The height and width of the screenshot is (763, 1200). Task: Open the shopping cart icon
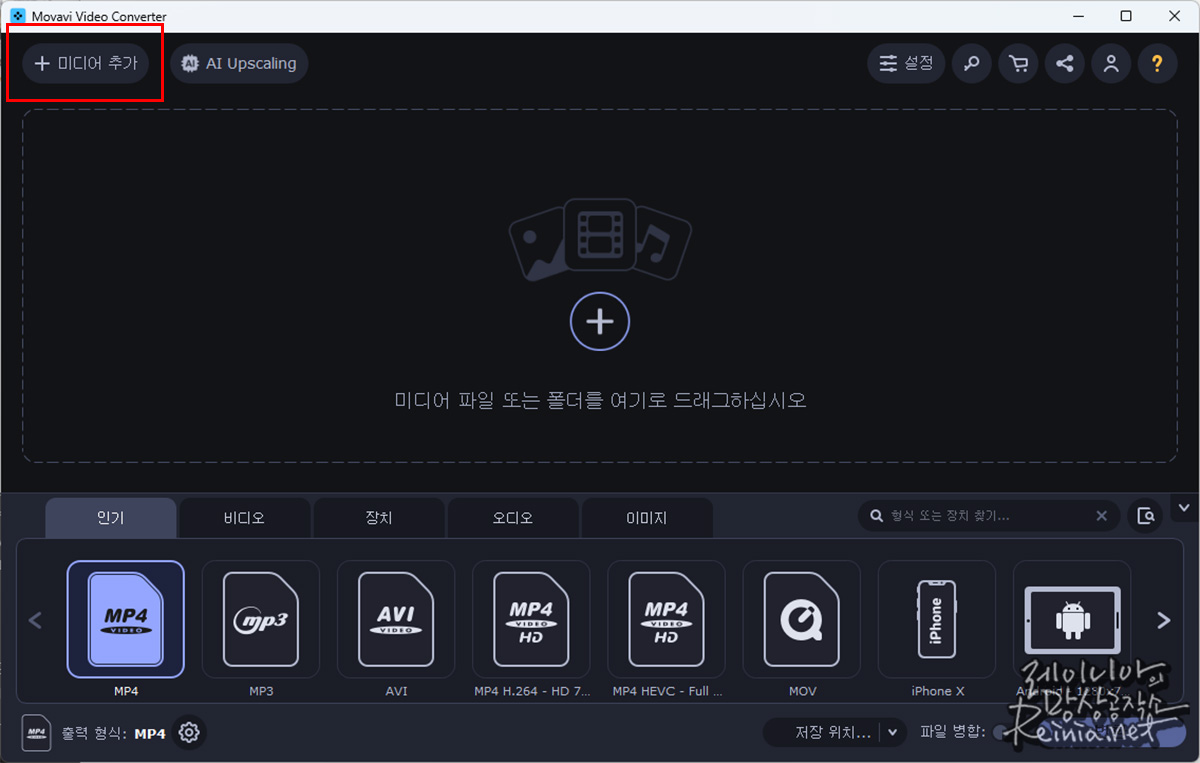point(1018,62)
